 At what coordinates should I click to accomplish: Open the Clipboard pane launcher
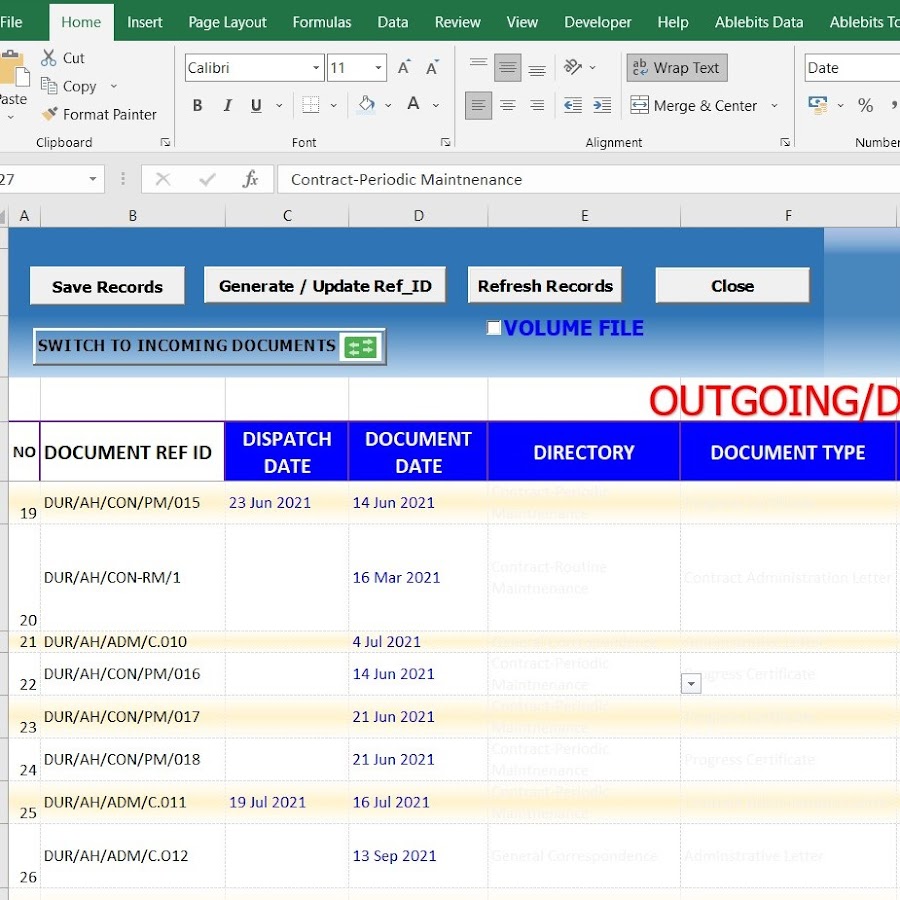(165, 142)
